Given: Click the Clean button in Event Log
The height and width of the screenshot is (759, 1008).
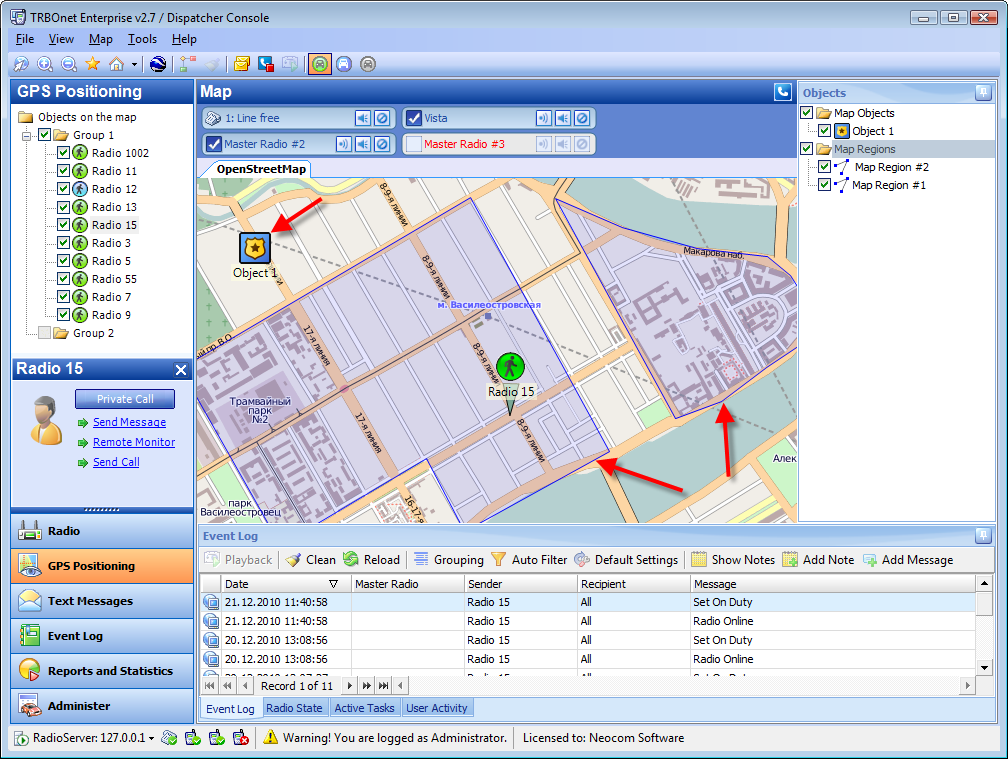Looking at the screenshot, I should click(x=311, y=560).
